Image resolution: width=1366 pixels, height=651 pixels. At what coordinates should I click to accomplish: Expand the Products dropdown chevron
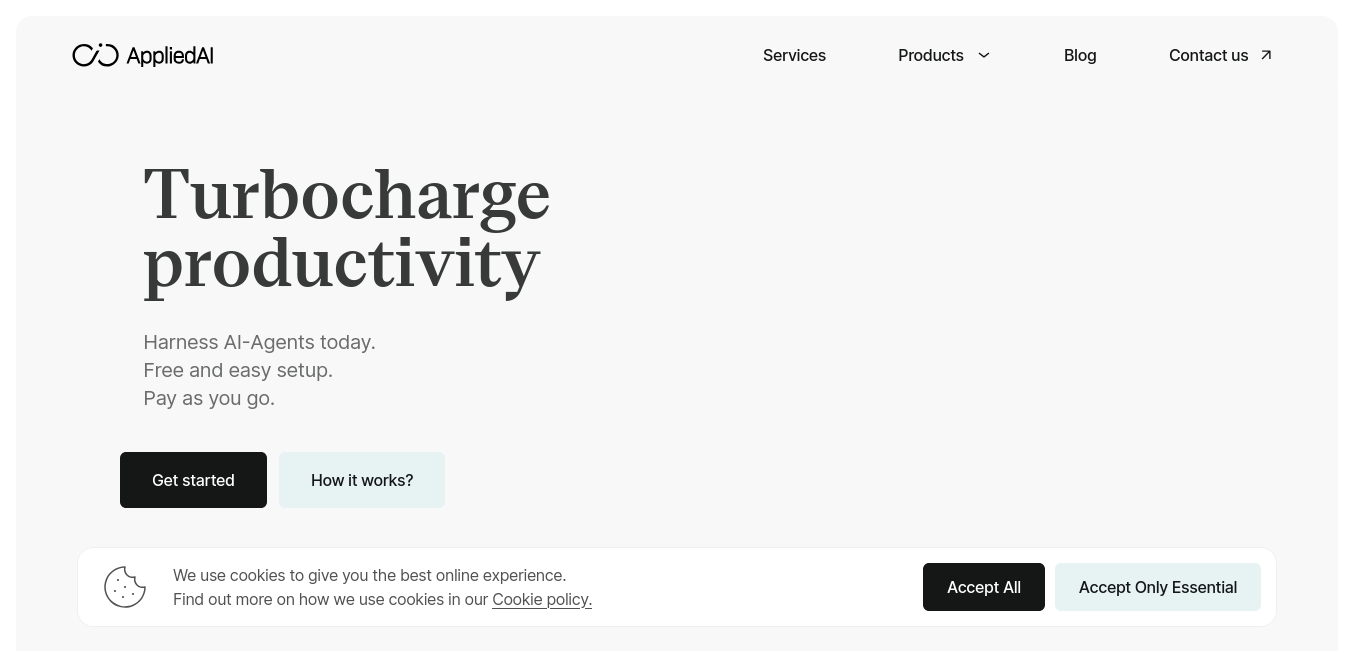click(984, 55)
